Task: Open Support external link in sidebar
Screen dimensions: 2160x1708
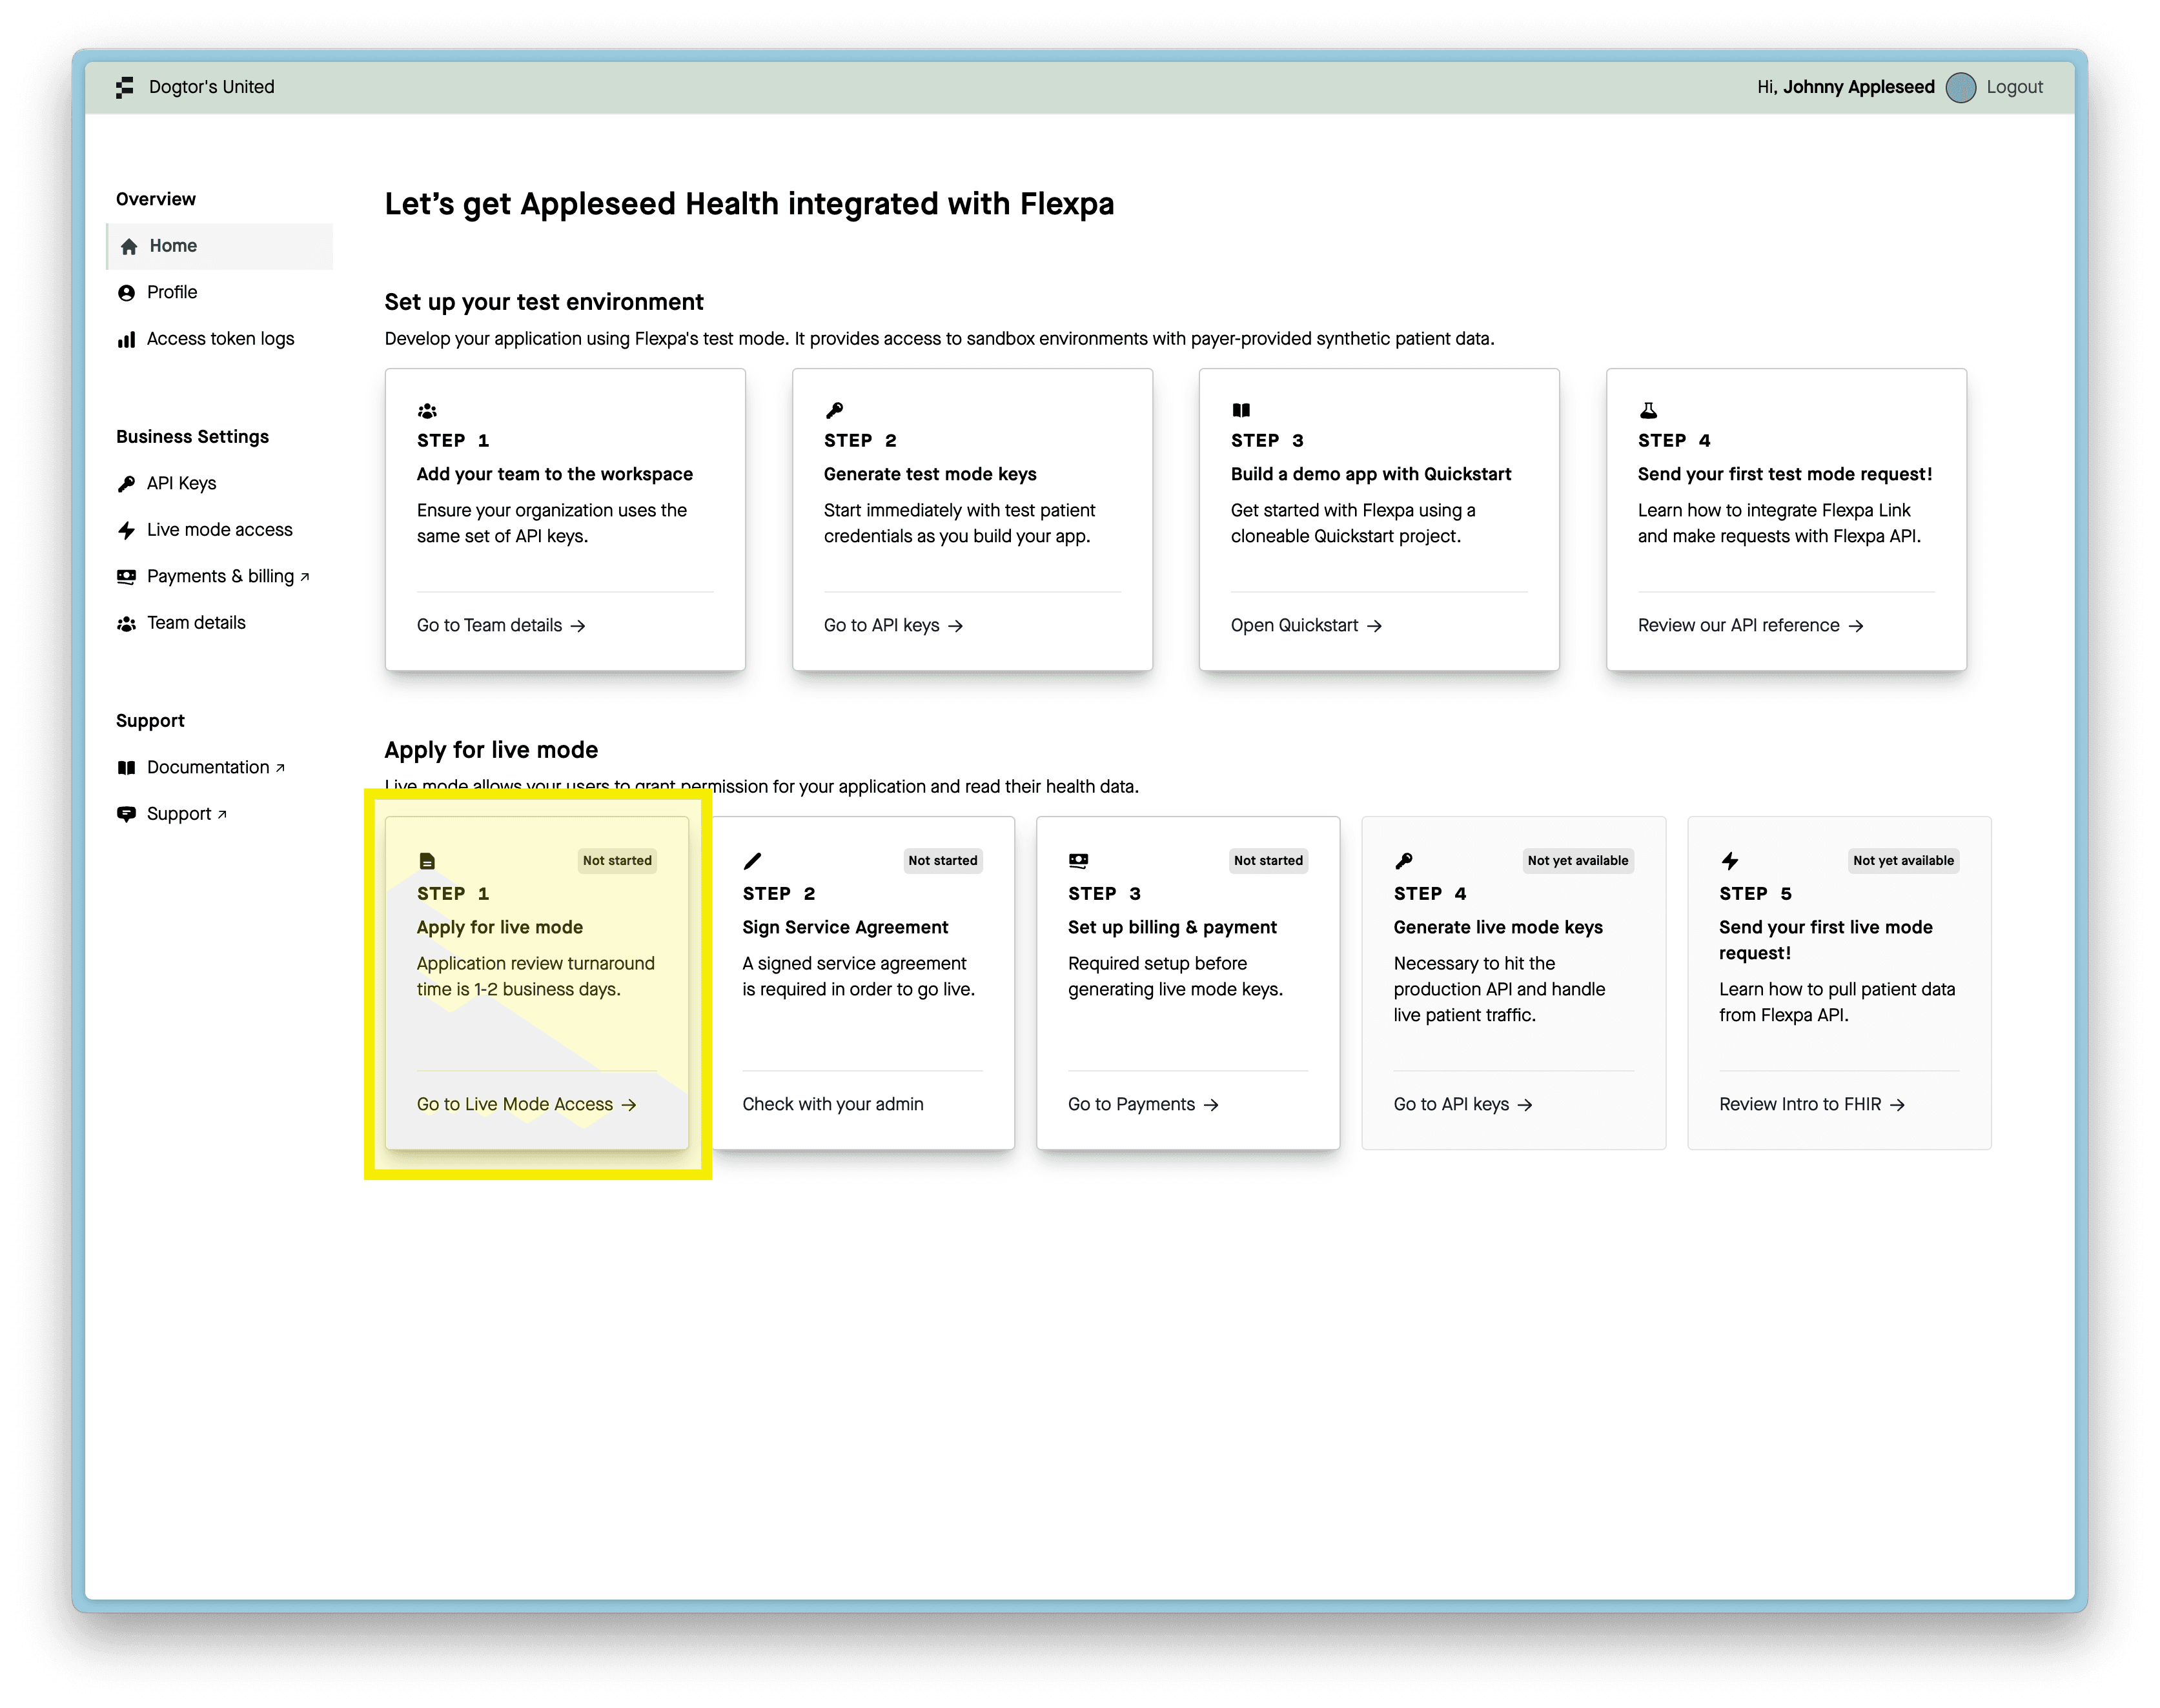Action: pos(186,814)
